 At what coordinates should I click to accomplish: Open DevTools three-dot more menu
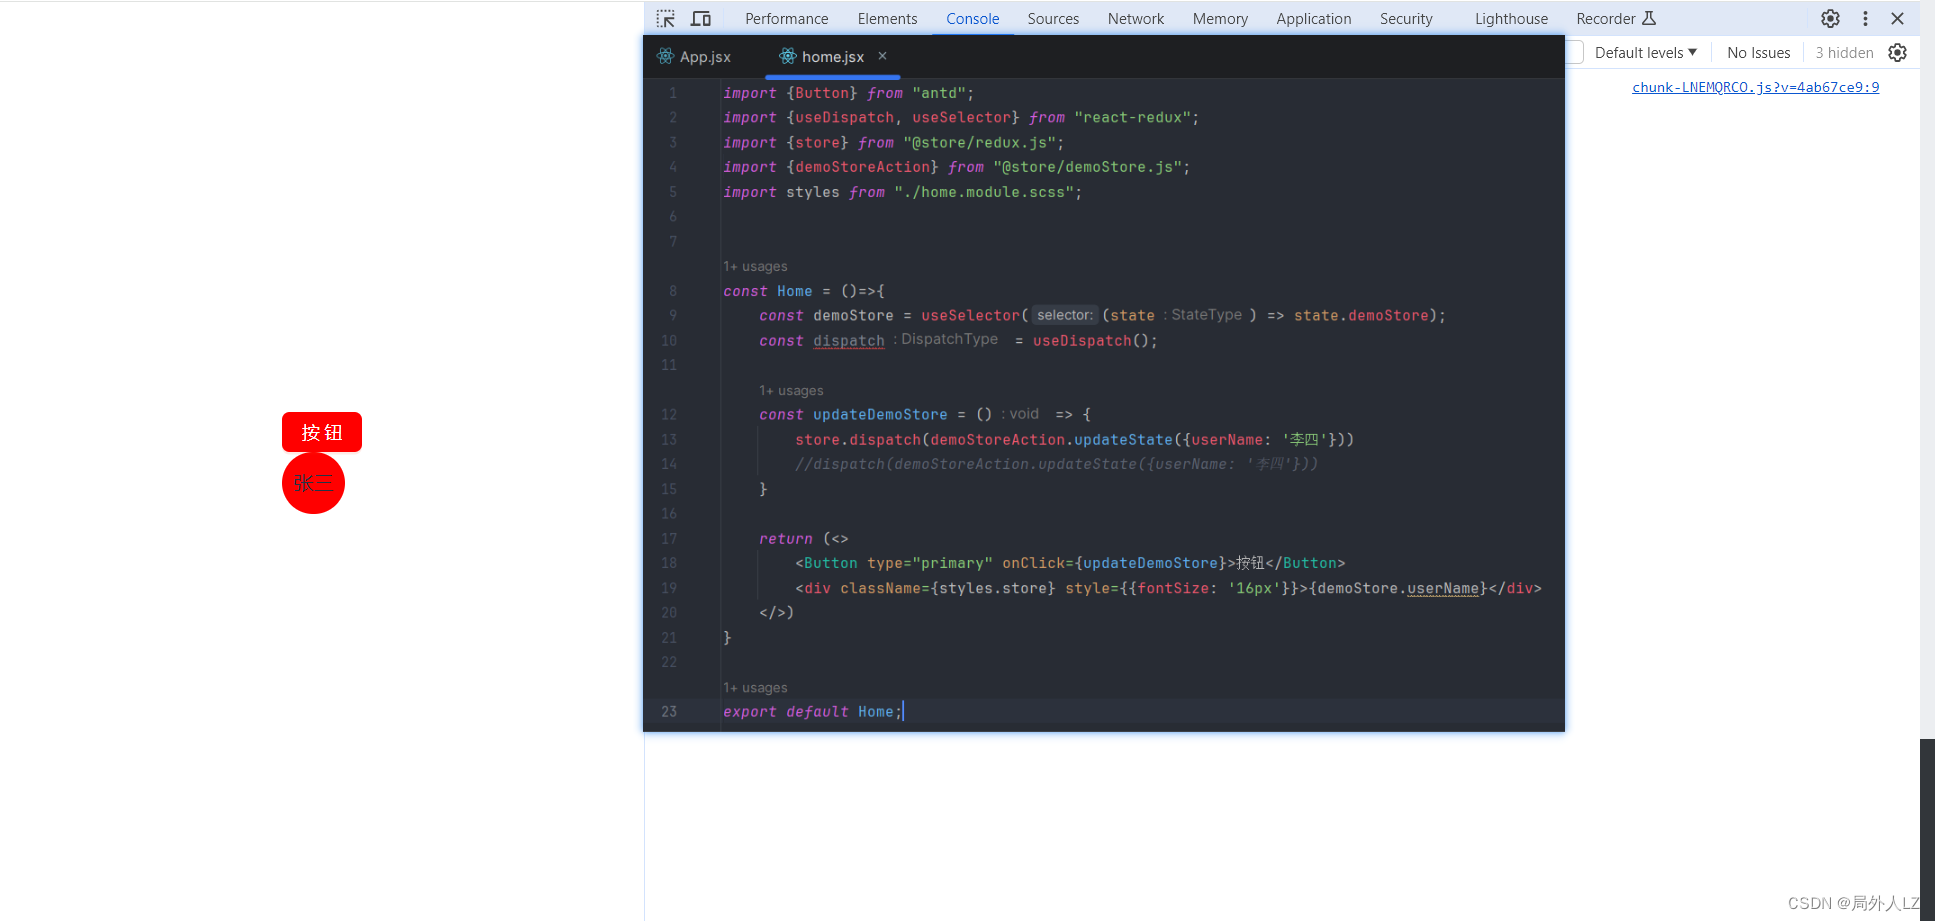coord(1865,18)
